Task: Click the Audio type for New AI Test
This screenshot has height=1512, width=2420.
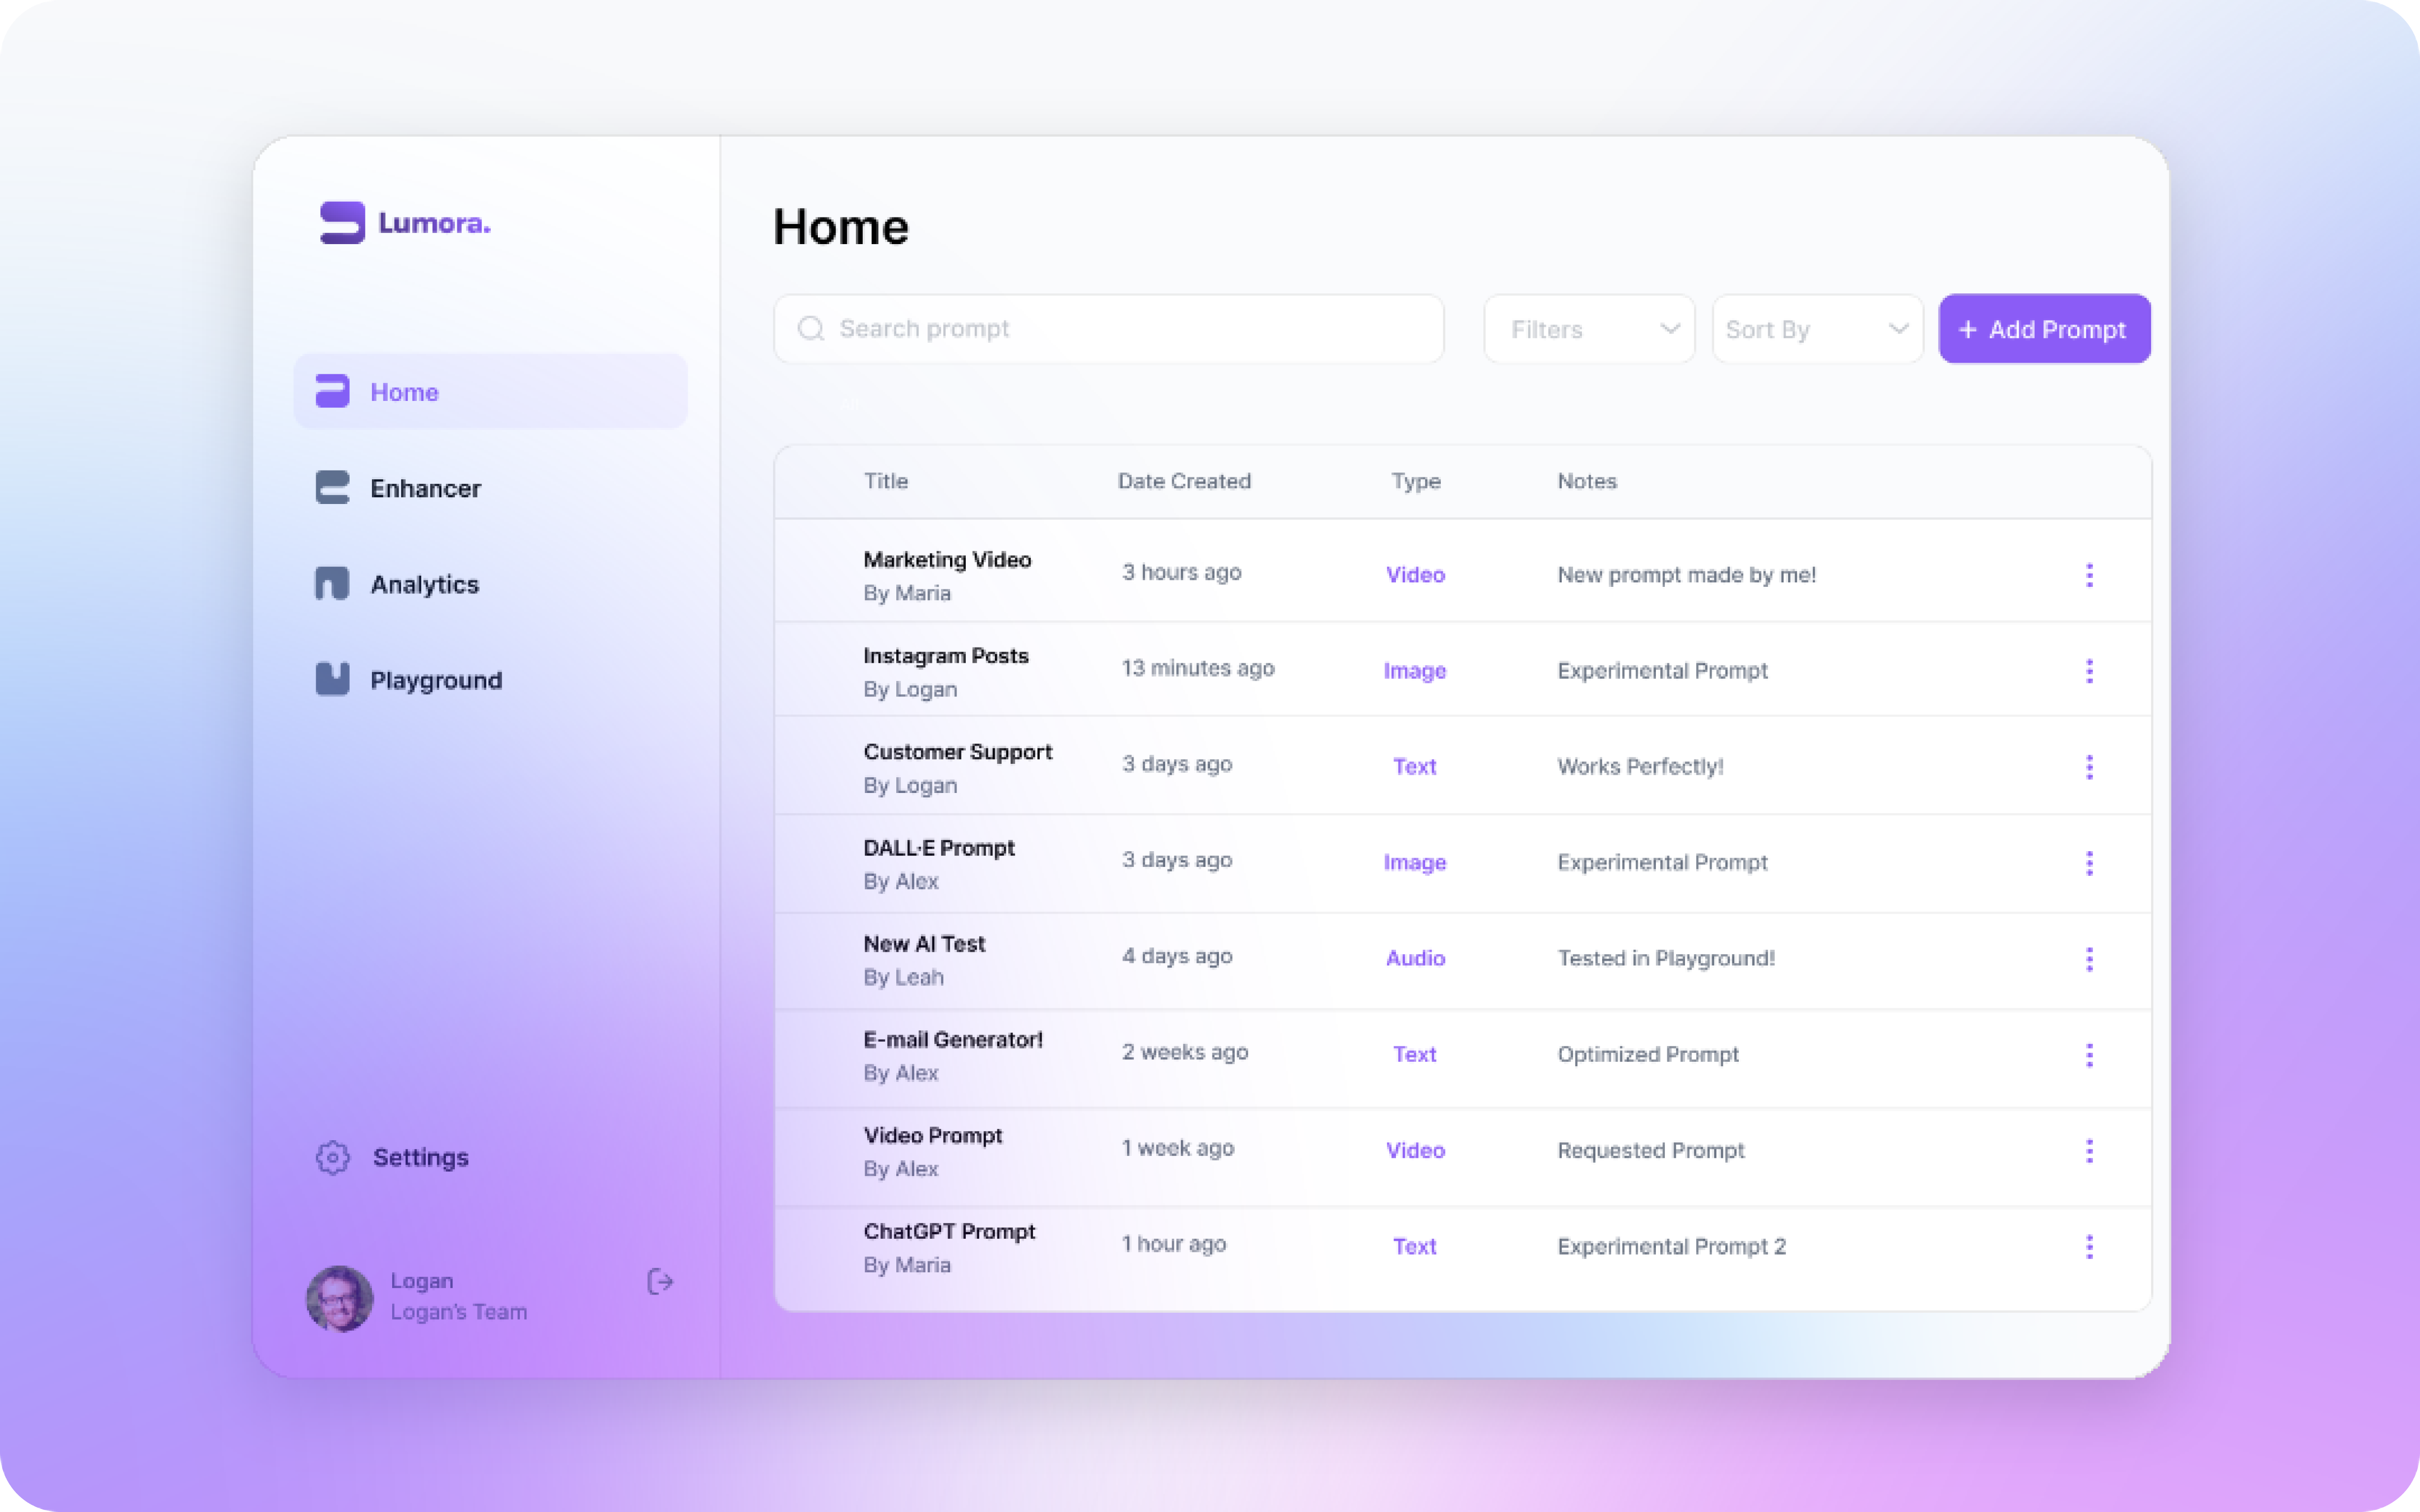Action: pos(1415,956)
